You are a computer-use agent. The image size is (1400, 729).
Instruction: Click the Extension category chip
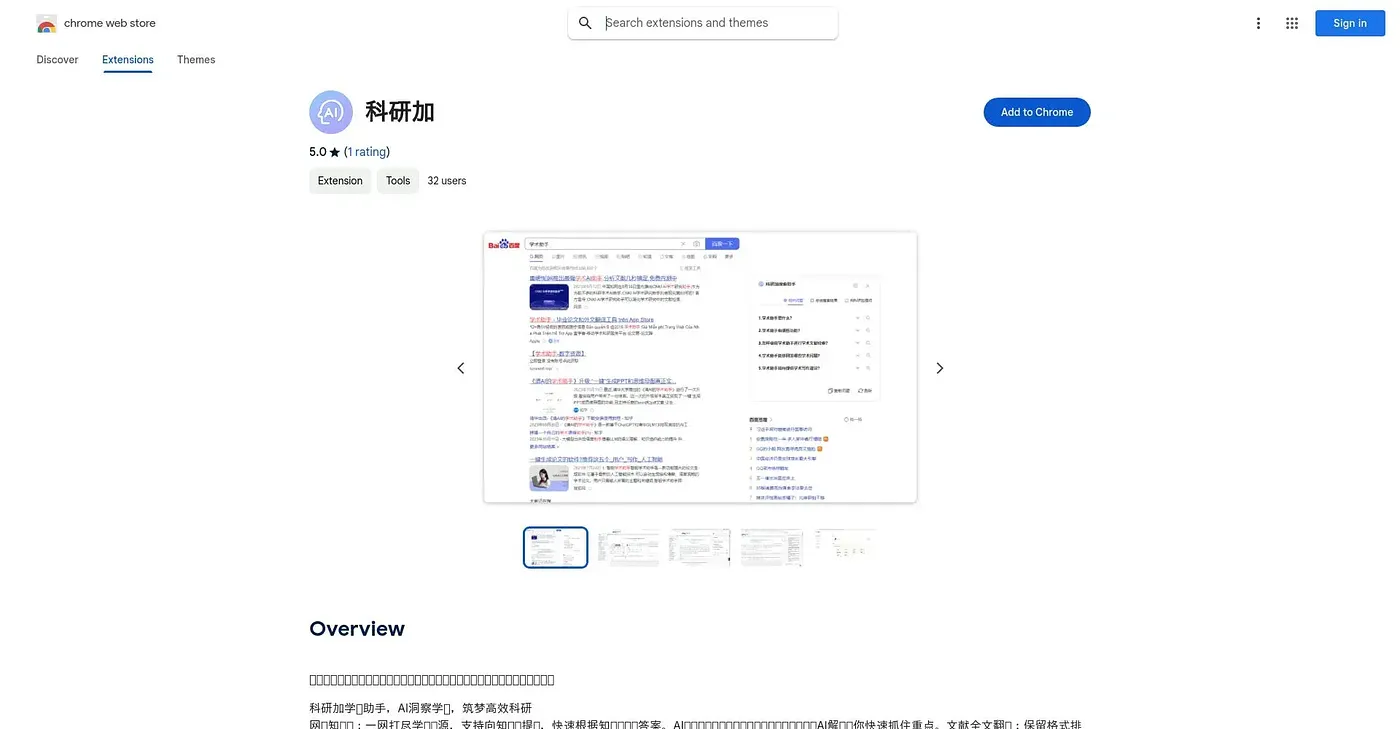coord(340,181)
